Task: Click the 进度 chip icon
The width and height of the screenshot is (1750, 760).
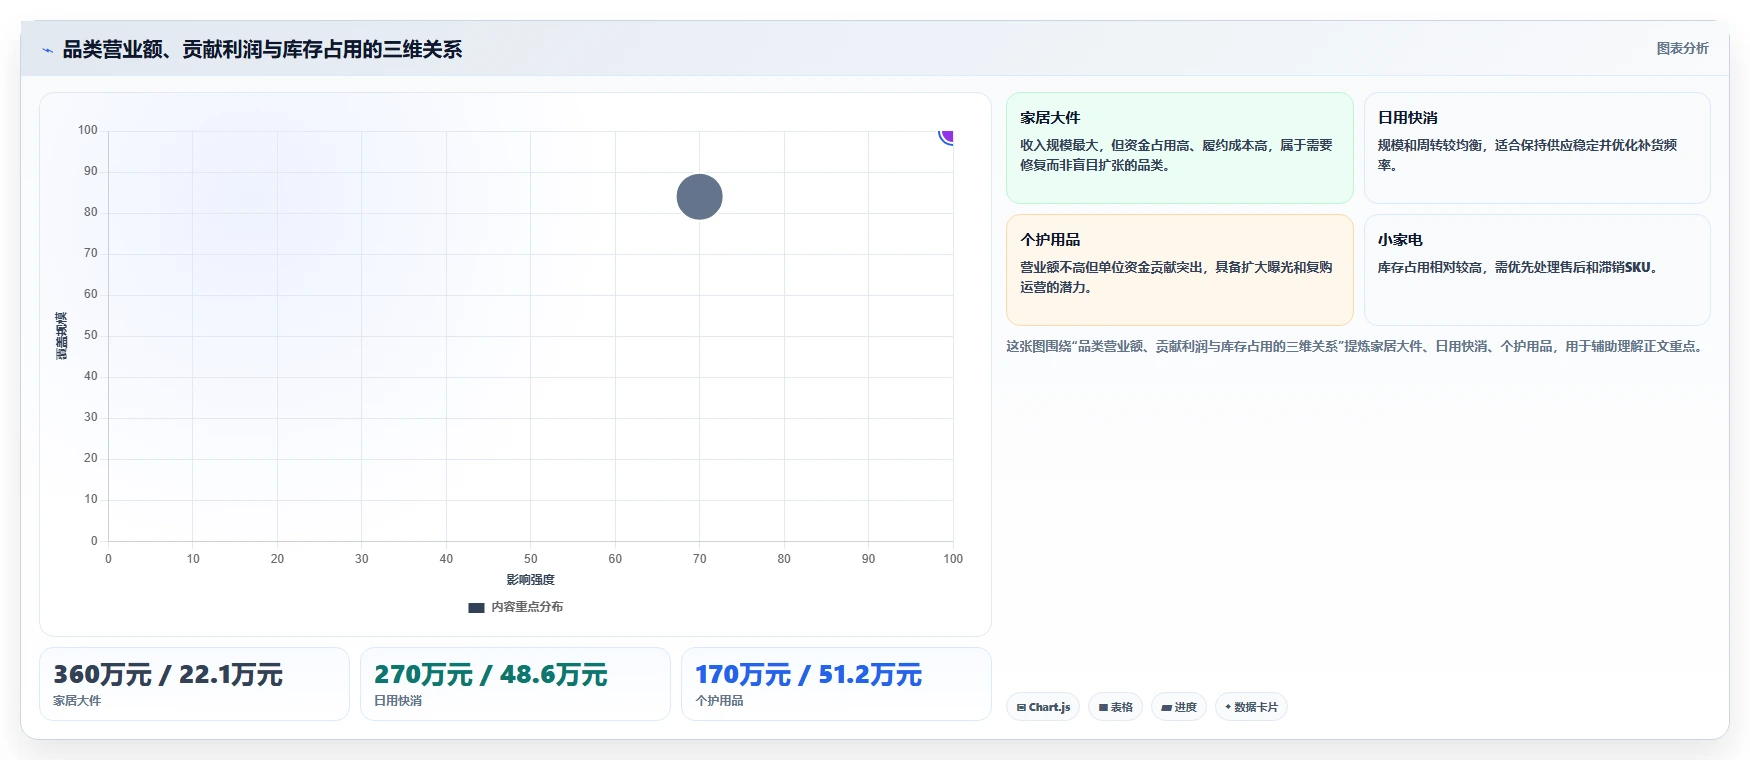Action: tap(1166, 708)
